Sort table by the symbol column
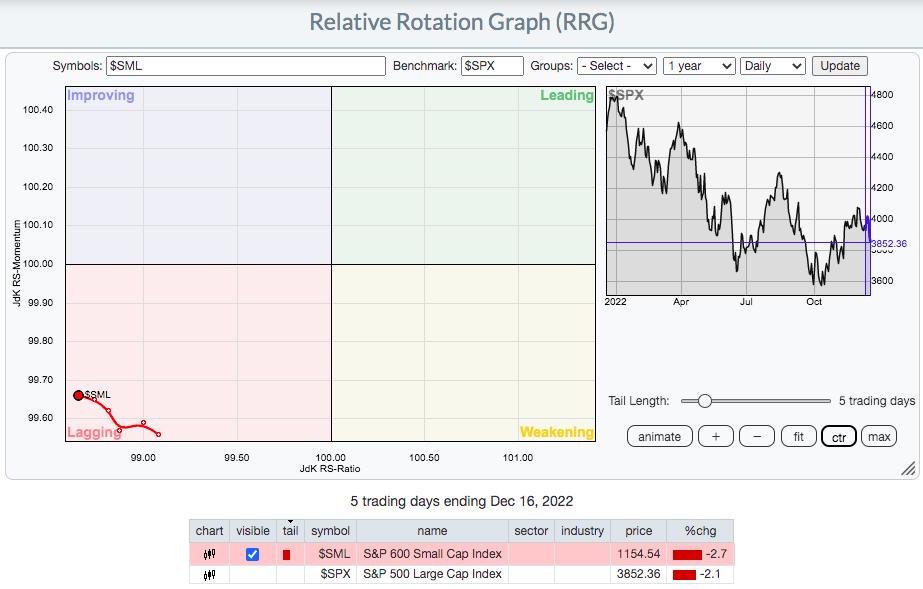Image resolution: width=923 pixels, height=589 pixels. pyautogui.click(x=330, y=531)
